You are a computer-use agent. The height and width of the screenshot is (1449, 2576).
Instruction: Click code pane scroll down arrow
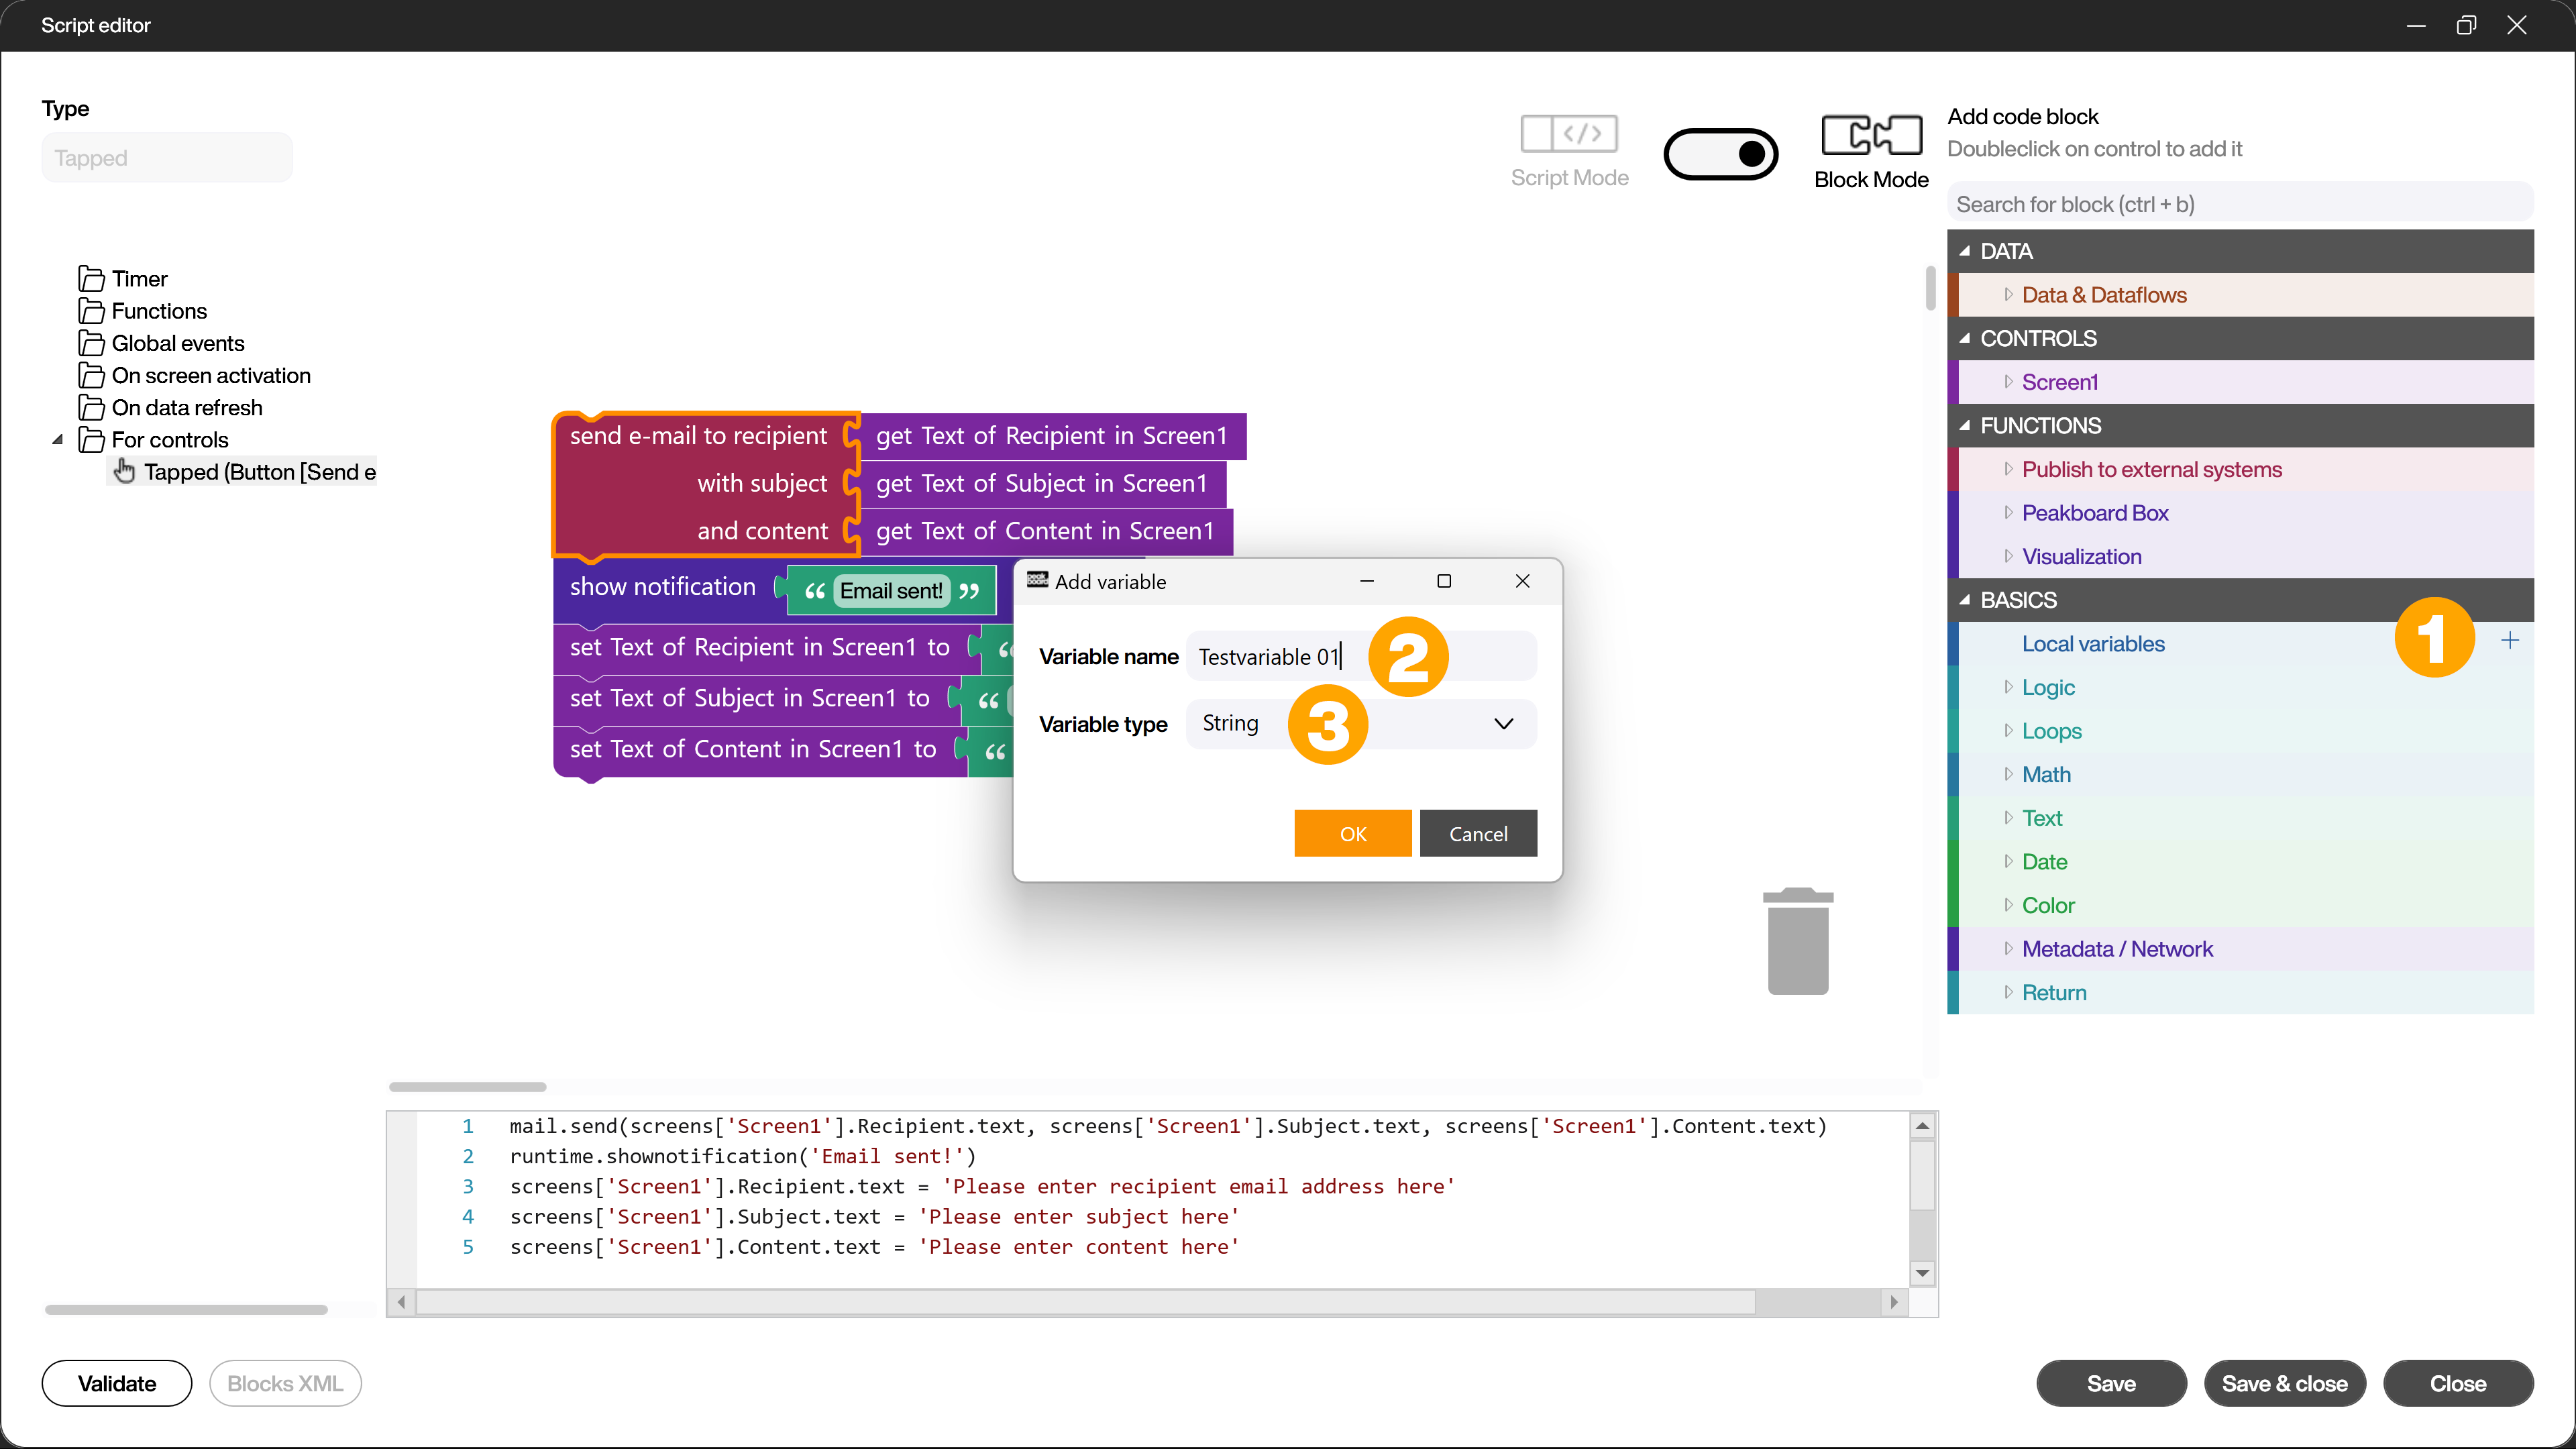pyautogui.click(x=1922, y=1273)
